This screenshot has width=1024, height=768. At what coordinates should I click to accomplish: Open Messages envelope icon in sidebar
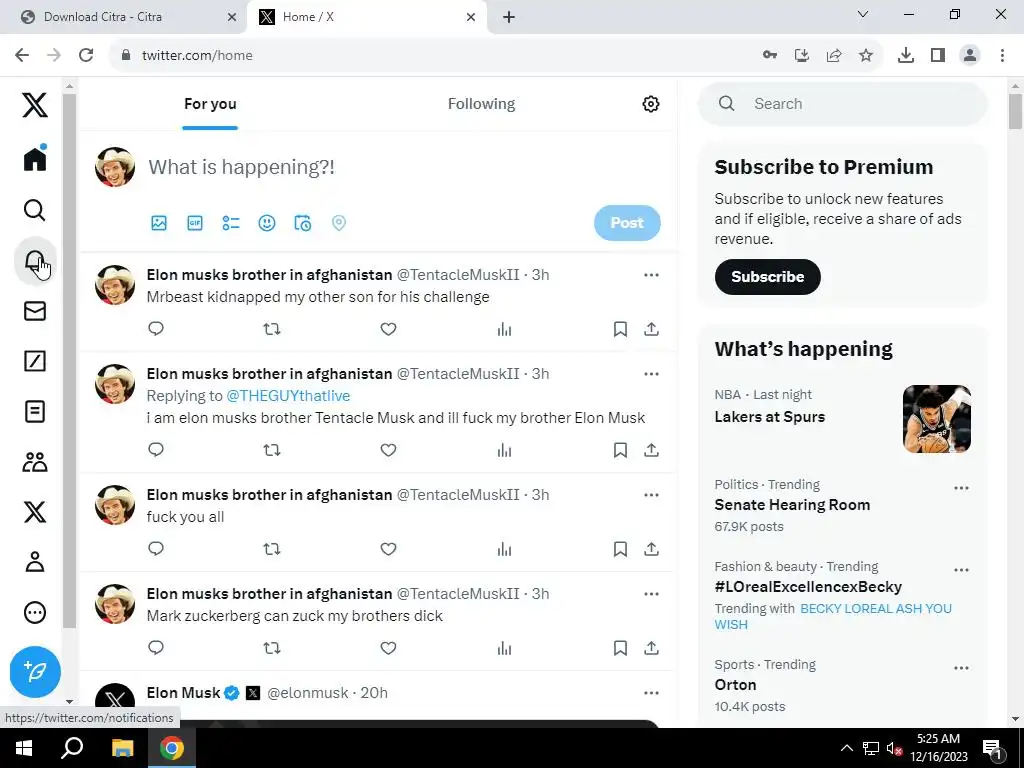click(x=35, y=311)
